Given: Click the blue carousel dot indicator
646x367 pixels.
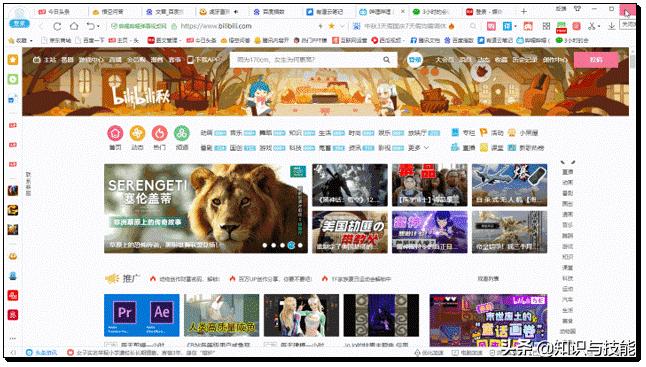Looking at the screenshot, I should [291, 245].
